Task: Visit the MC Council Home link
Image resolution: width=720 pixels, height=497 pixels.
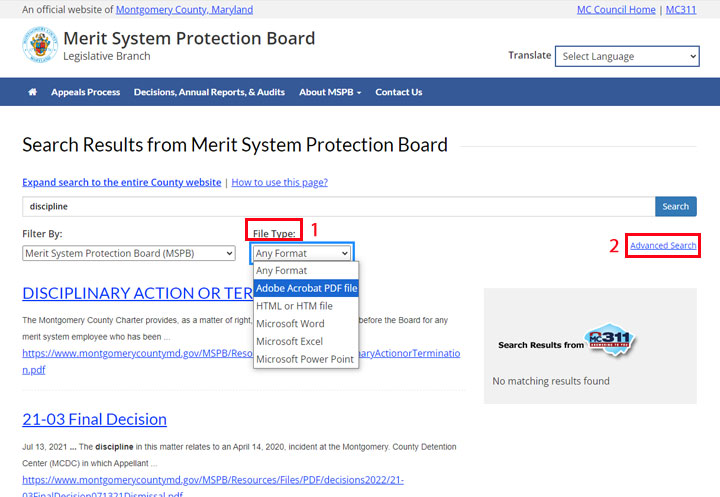Action: [616, 10]
